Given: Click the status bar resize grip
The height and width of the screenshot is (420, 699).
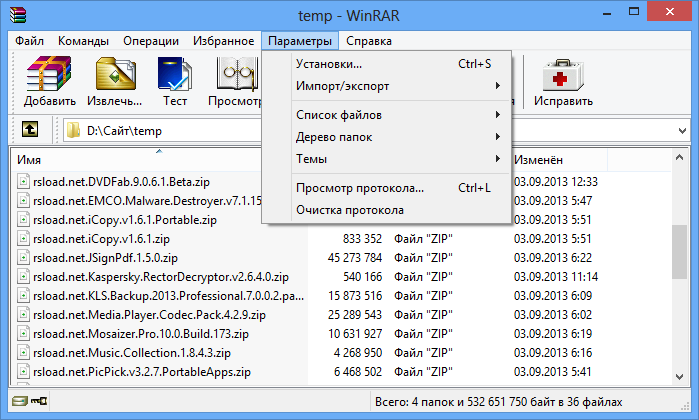Looking at the screenshot, I should 685,406.
